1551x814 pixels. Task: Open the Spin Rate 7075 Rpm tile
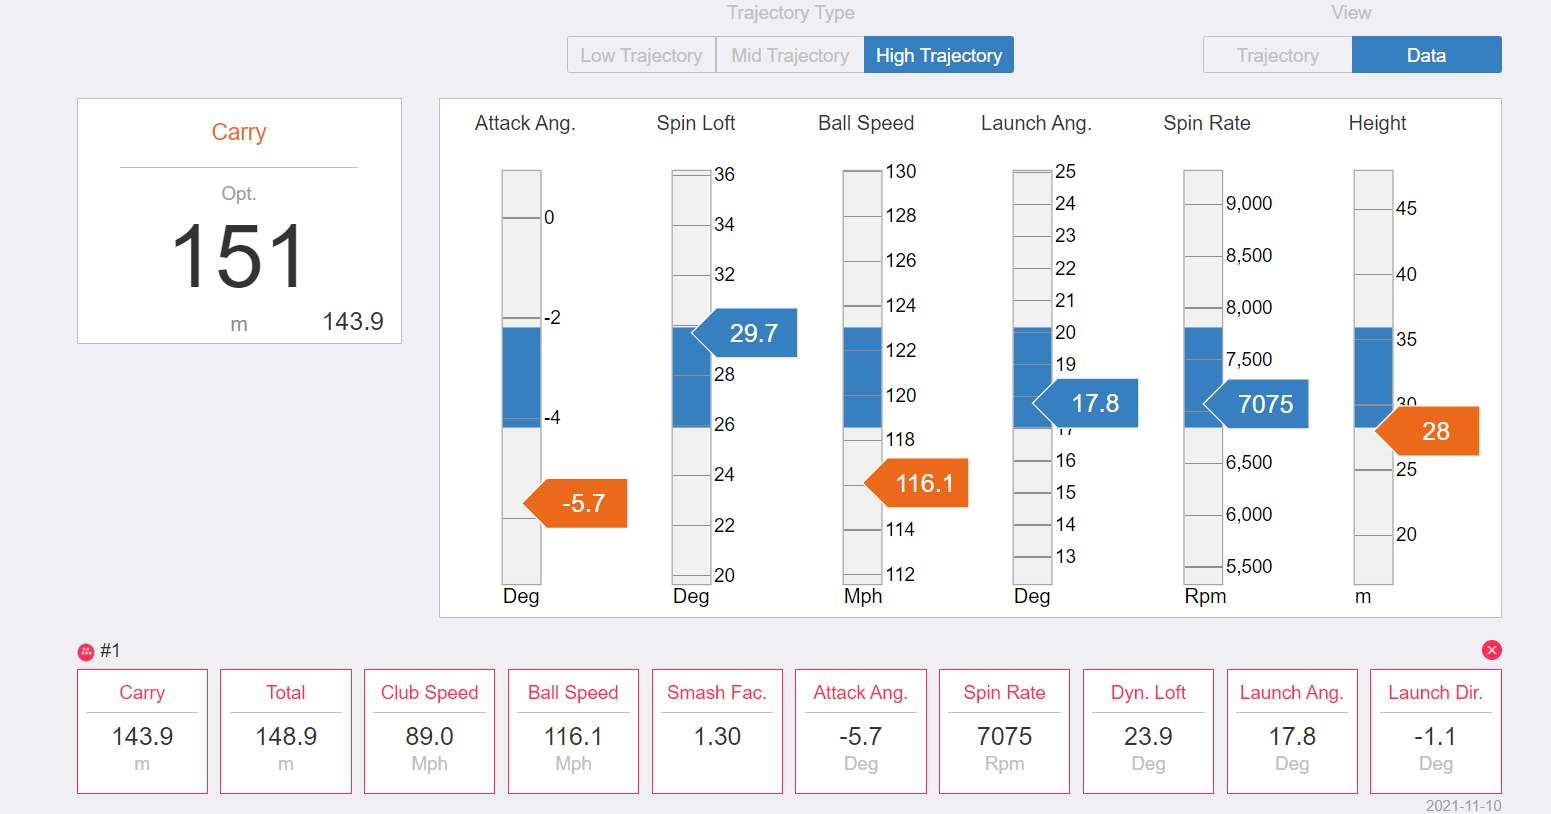click(x=1004, y=731)
